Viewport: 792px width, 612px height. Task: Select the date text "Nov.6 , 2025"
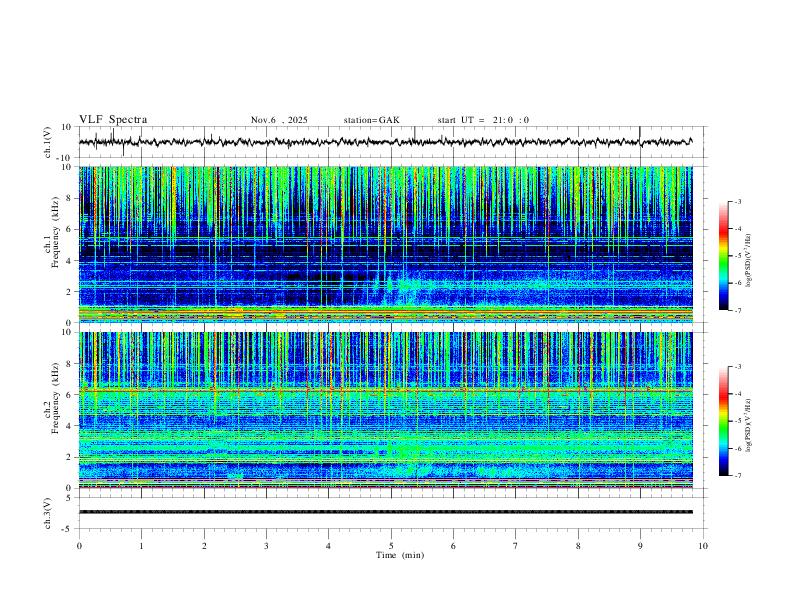coord(279,120)
